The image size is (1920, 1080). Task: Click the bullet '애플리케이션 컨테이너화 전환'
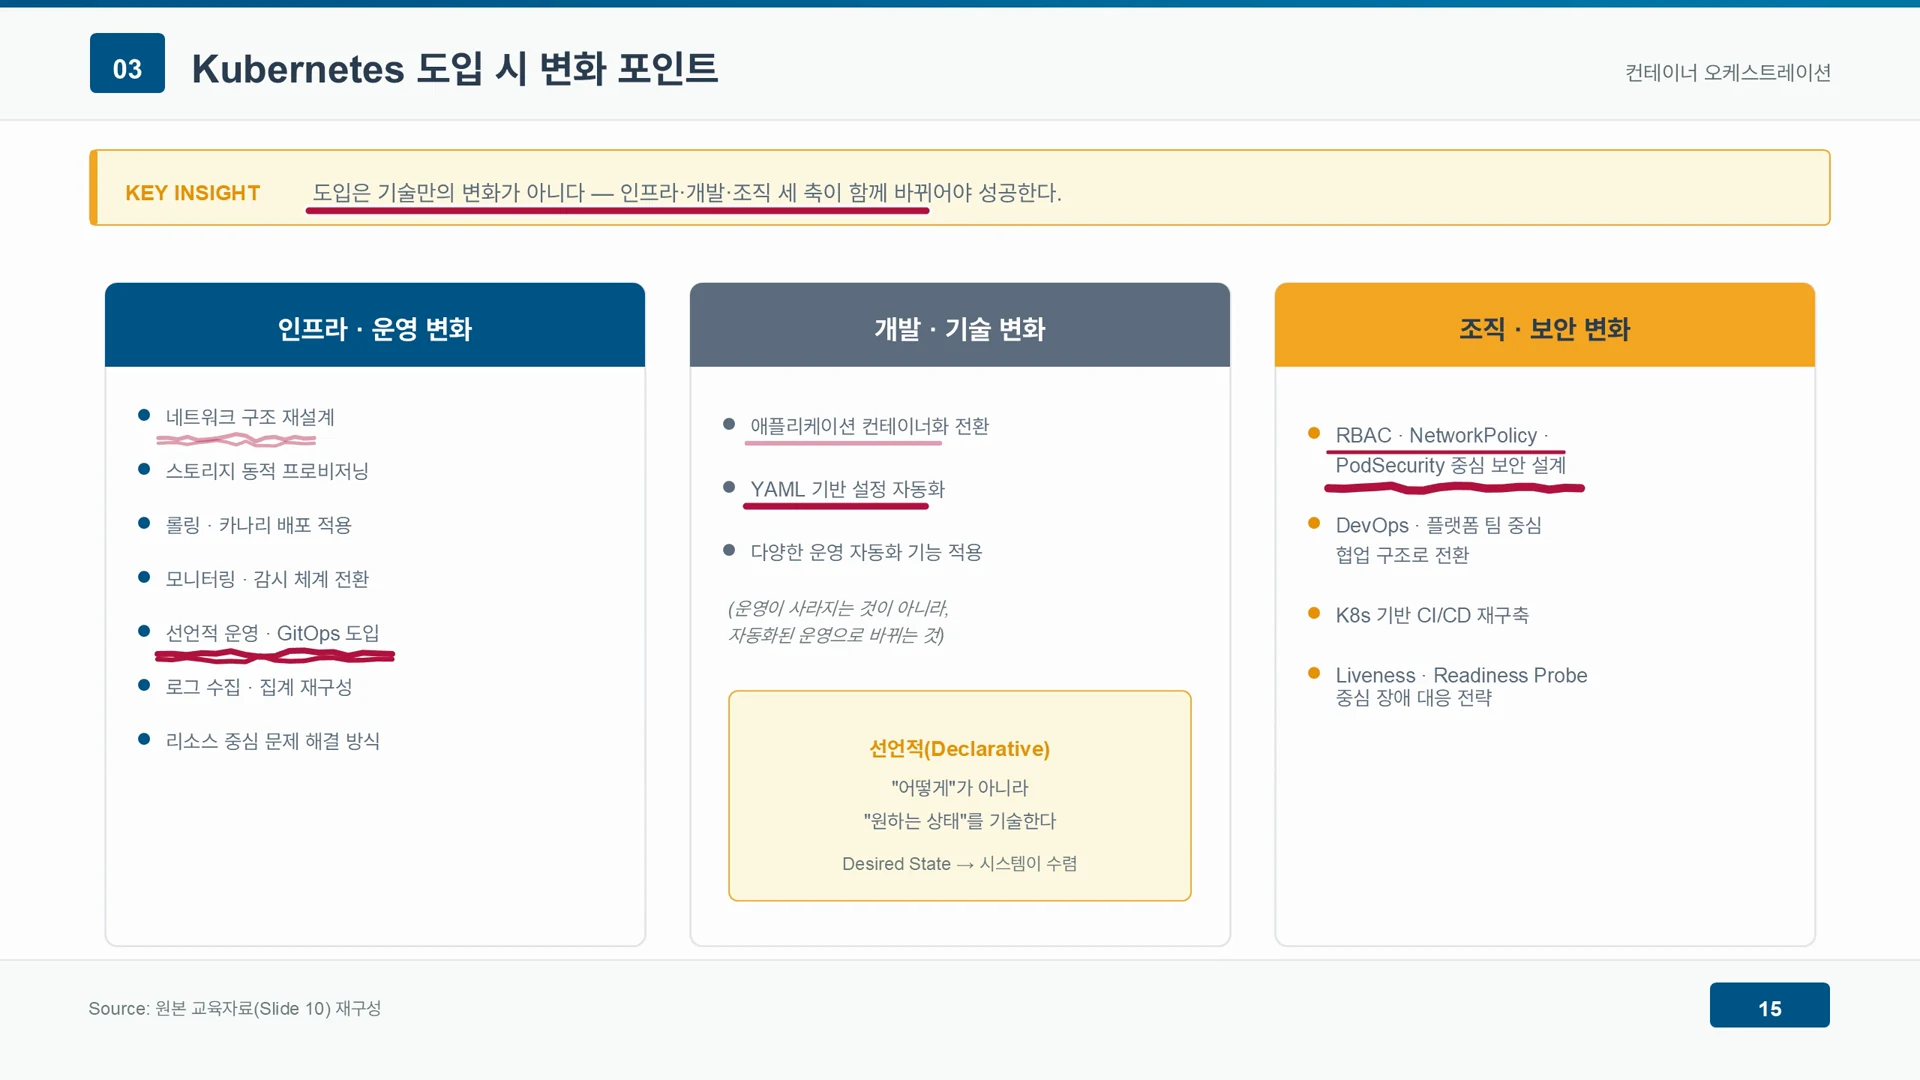click(870, 426)
